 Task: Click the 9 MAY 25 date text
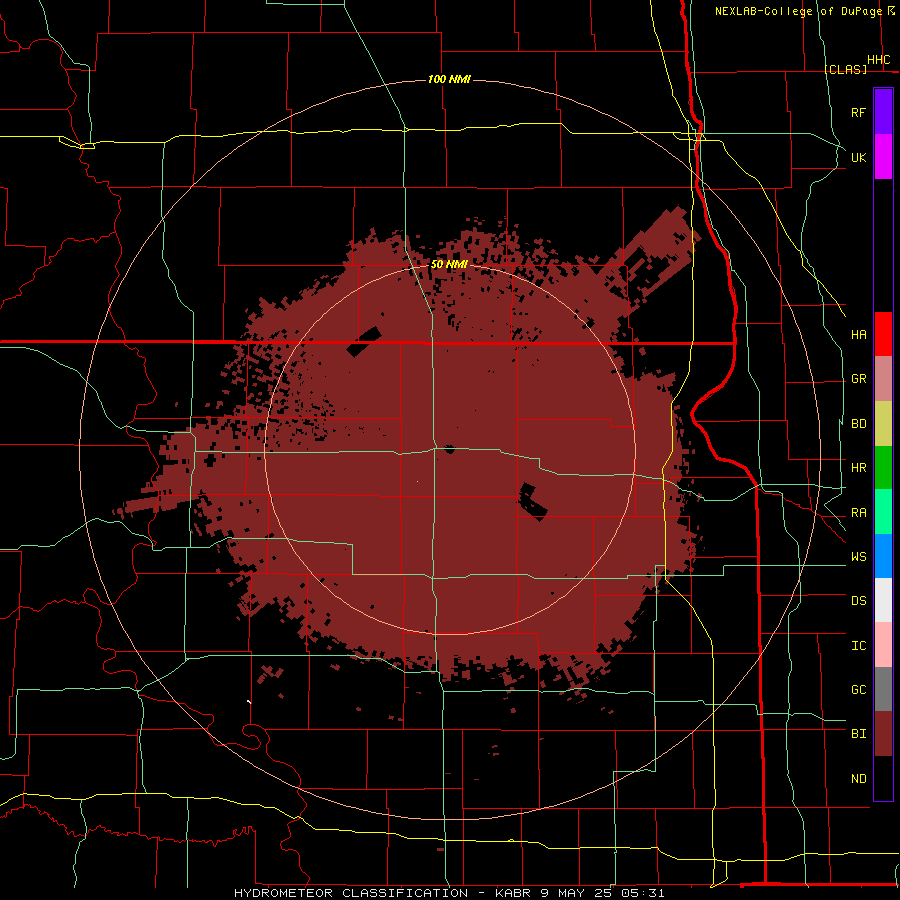click(x=579, y=893)
